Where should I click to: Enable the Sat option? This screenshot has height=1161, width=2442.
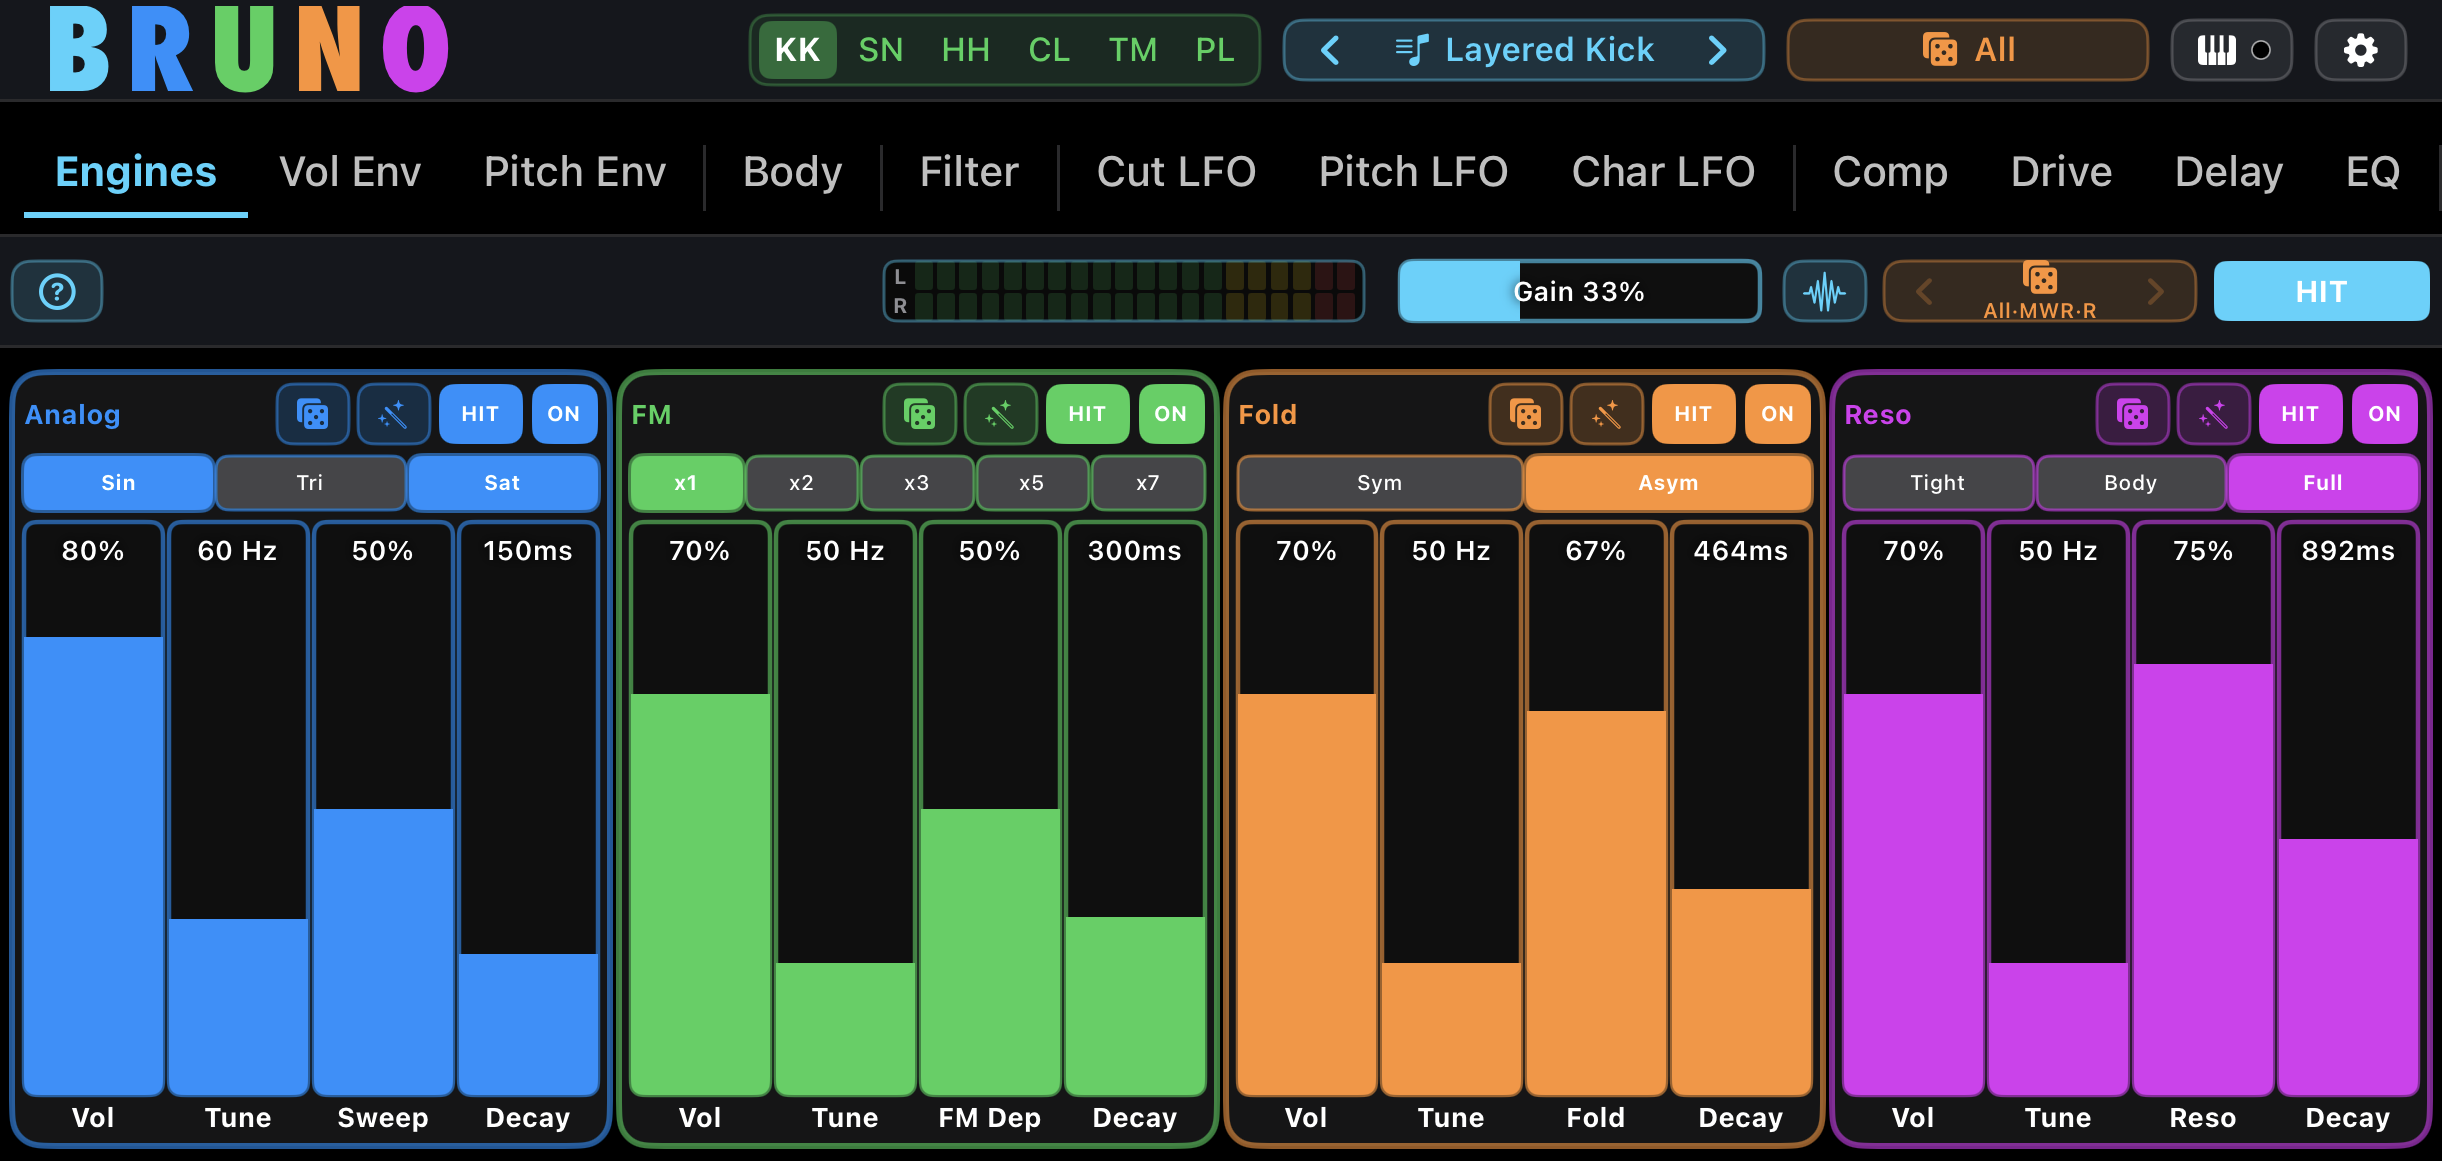pos(502,483)
